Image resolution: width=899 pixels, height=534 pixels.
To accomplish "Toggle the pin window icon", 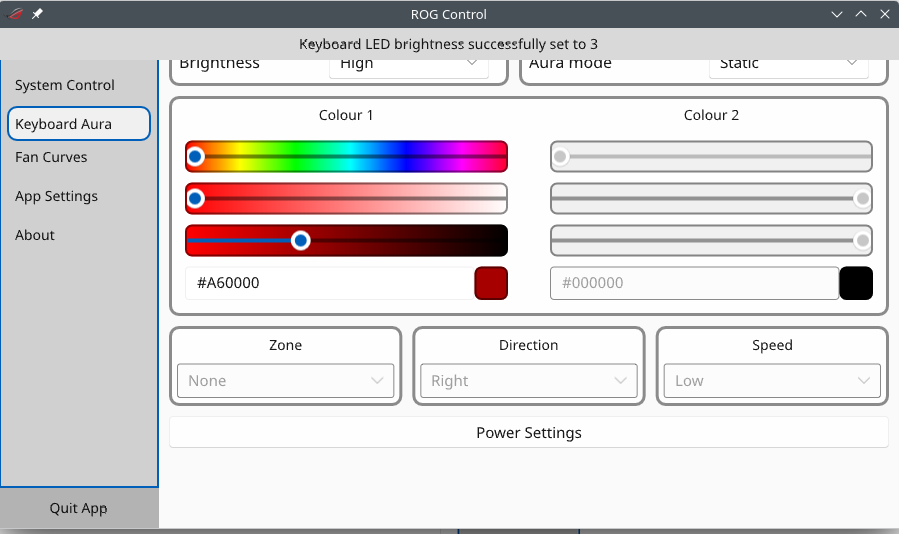I will [37, 14].
